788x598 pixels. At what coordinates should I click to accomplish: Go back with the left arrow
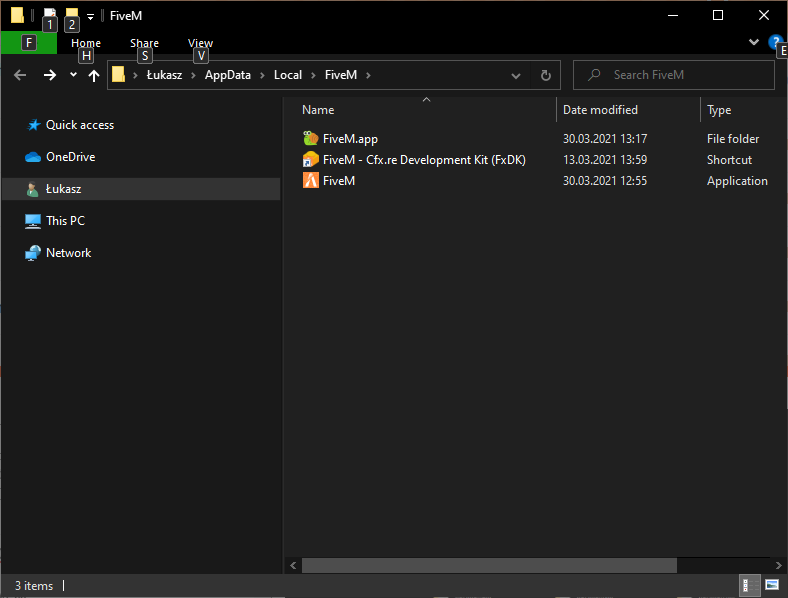pyautogui.click(x=20, y=75)
